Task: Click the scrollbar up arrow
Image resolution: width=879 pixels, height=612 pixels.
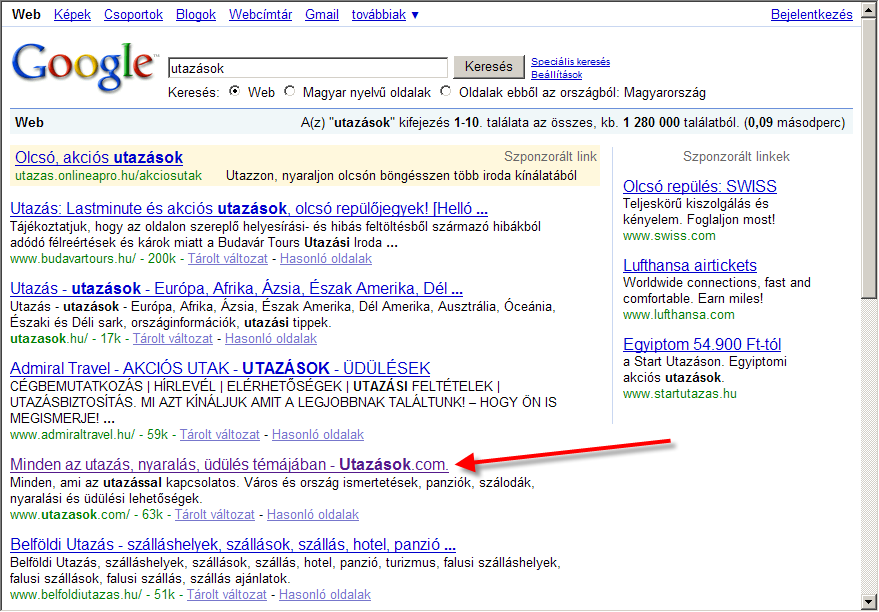Action: click(869, 10)
